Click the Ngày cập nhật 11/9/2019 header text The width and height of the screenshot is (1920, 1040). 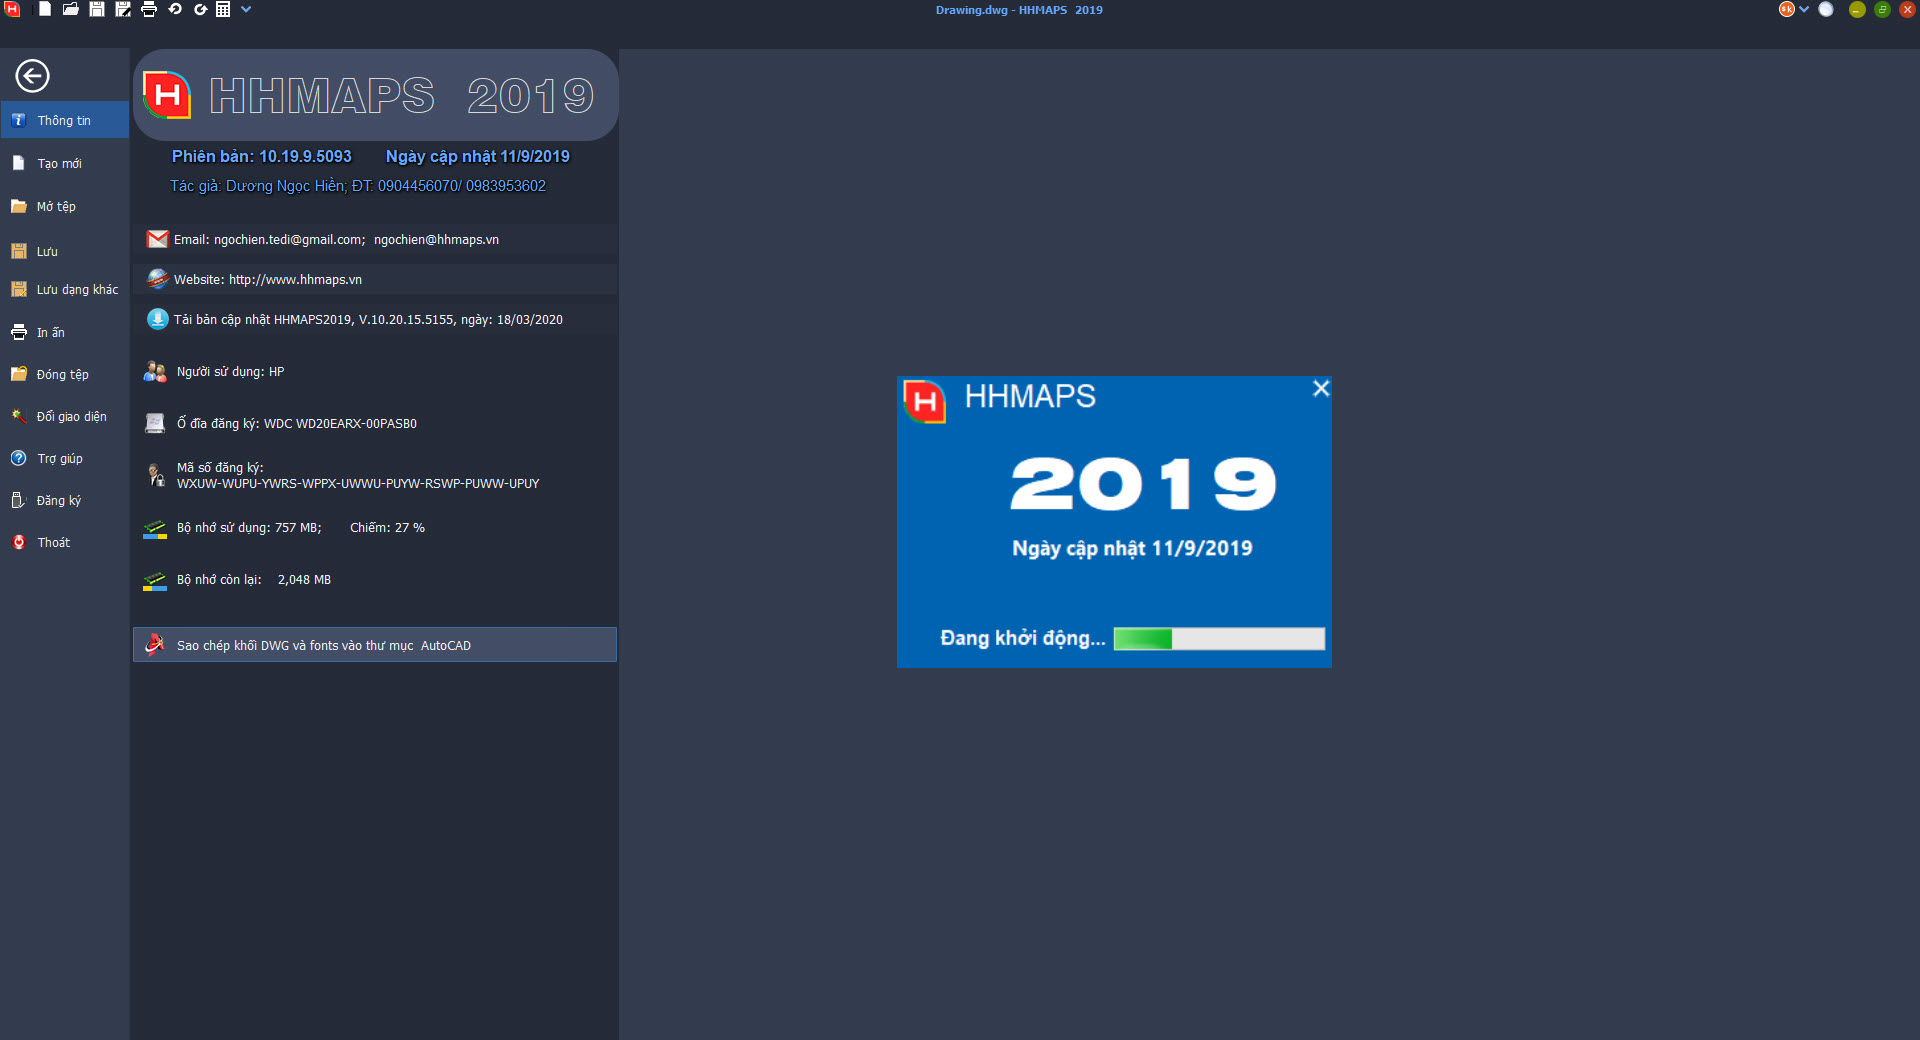(x=478, y=156)
